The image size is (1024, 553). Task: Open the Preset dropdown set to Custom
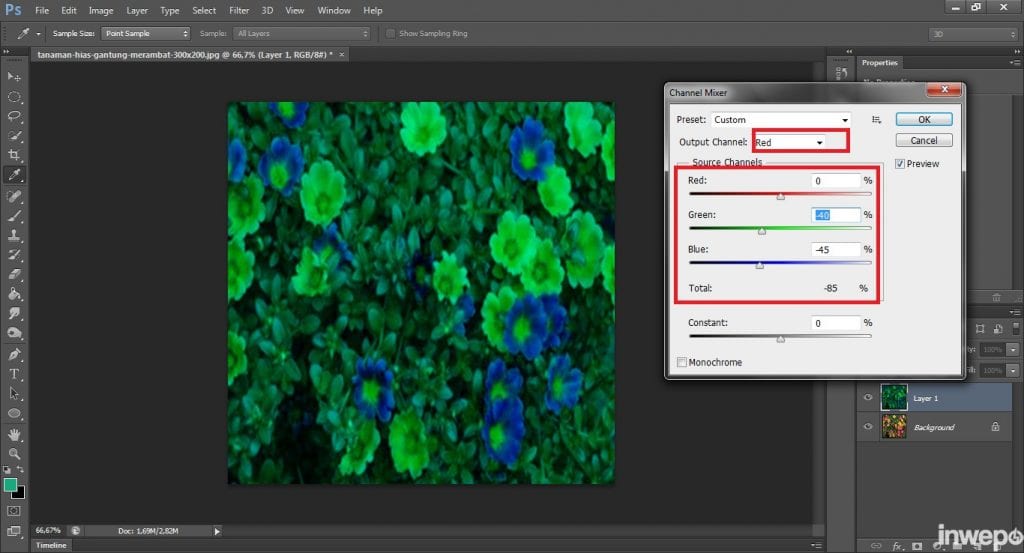tap(781, 120)
